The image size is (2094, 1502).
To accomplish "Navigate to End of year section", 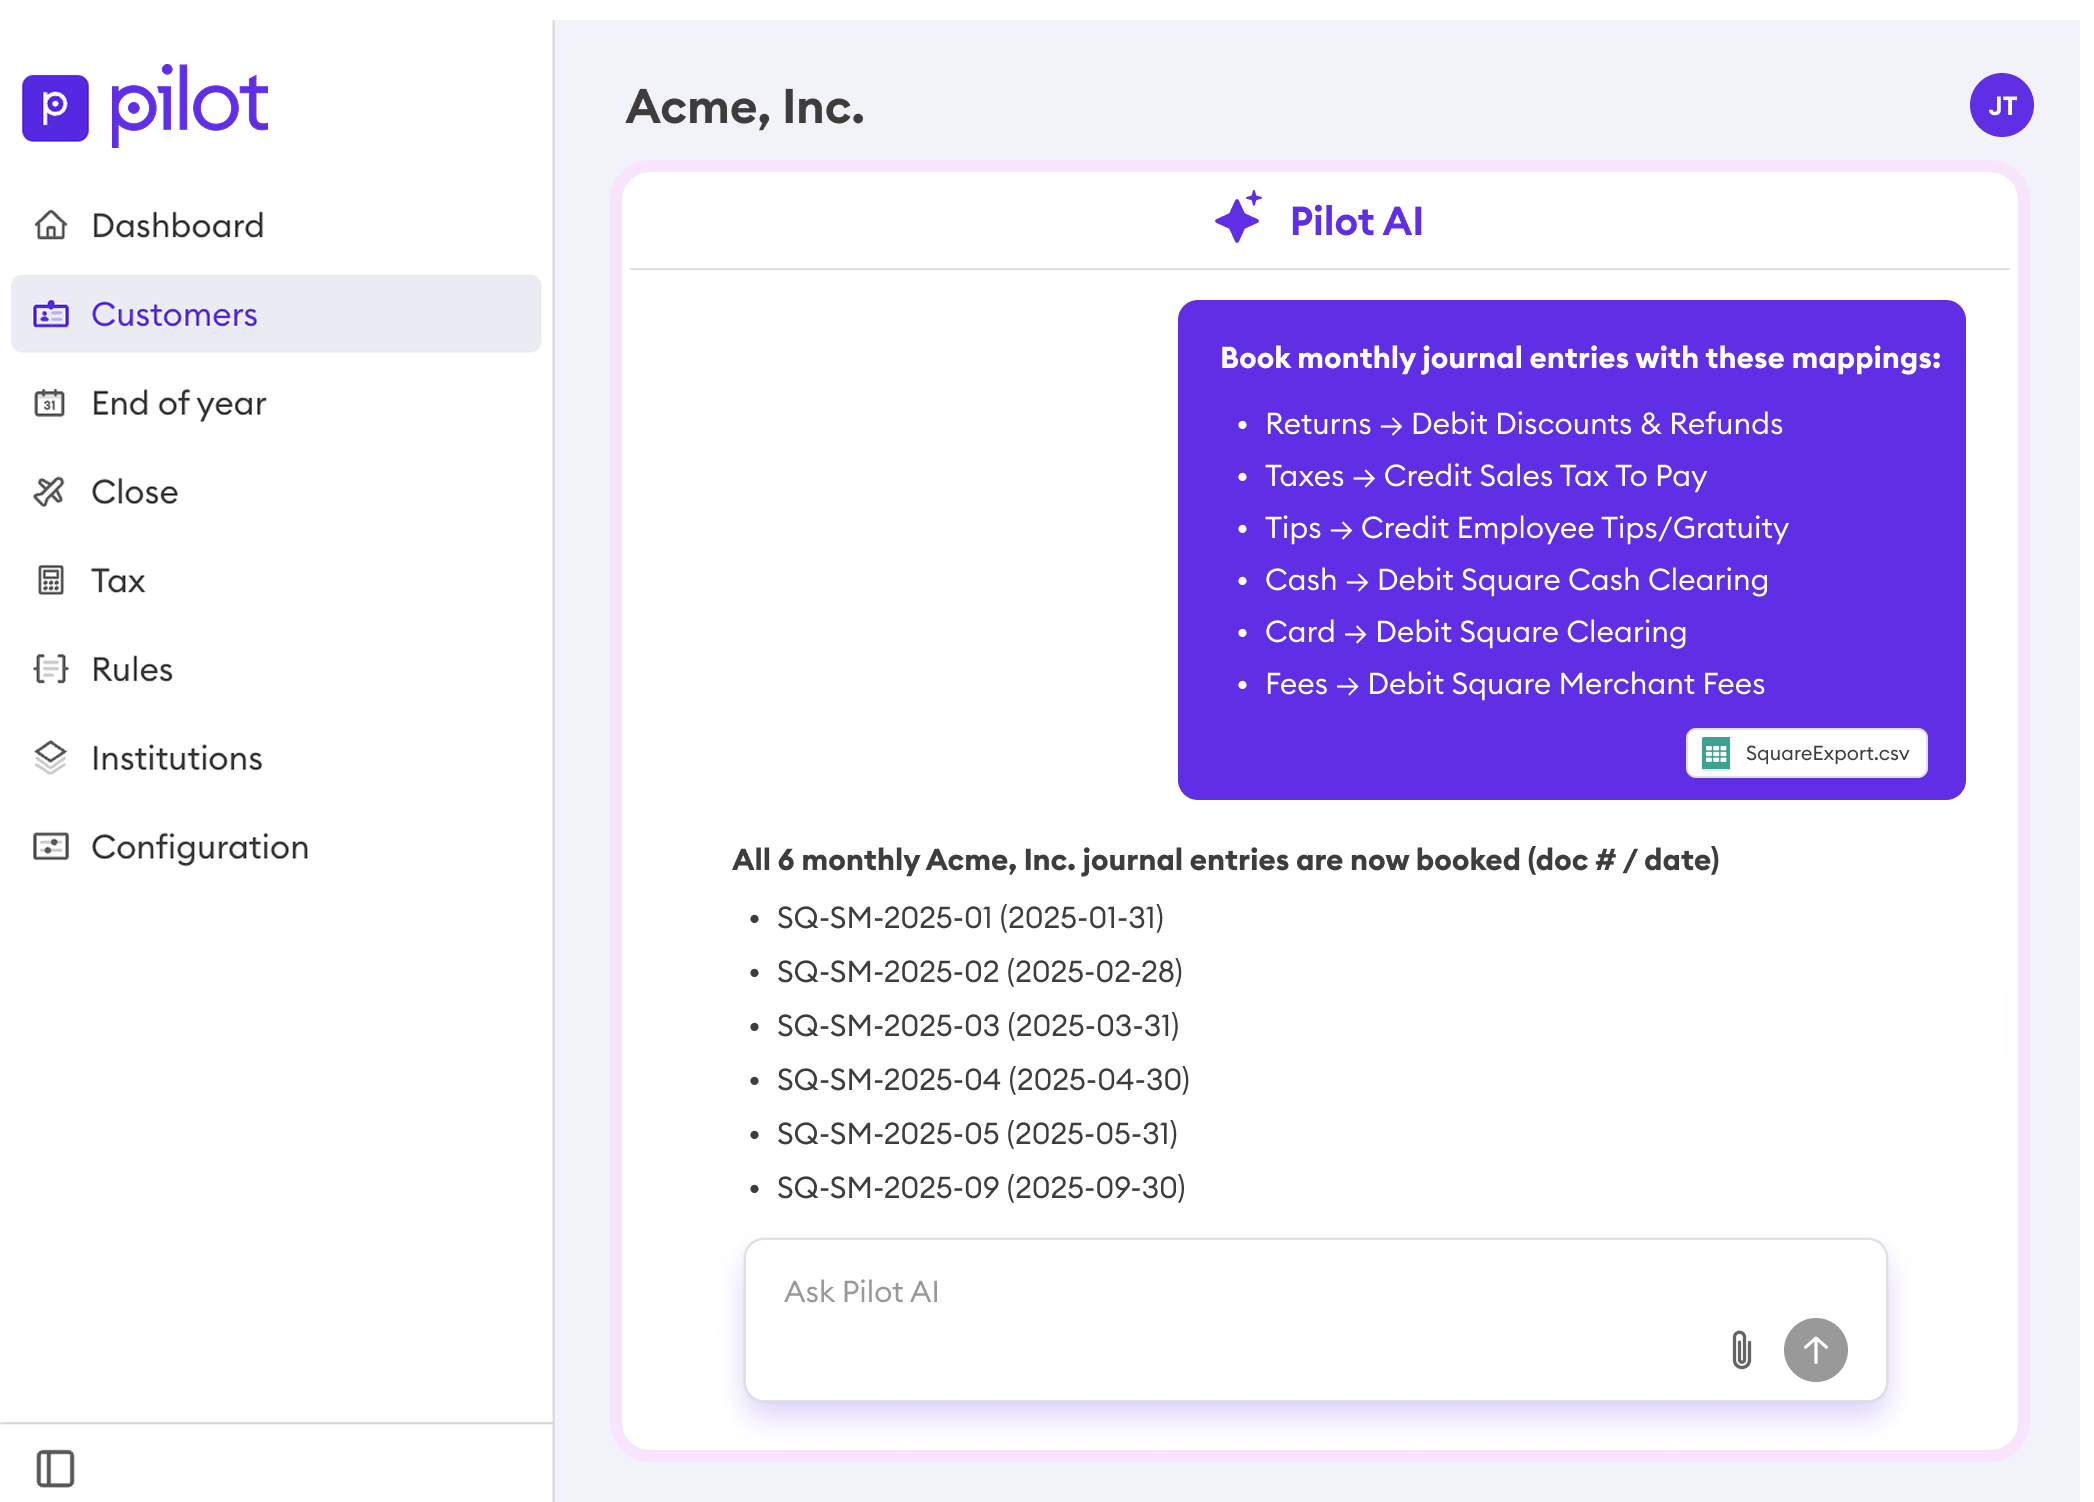I will (179, 403).
